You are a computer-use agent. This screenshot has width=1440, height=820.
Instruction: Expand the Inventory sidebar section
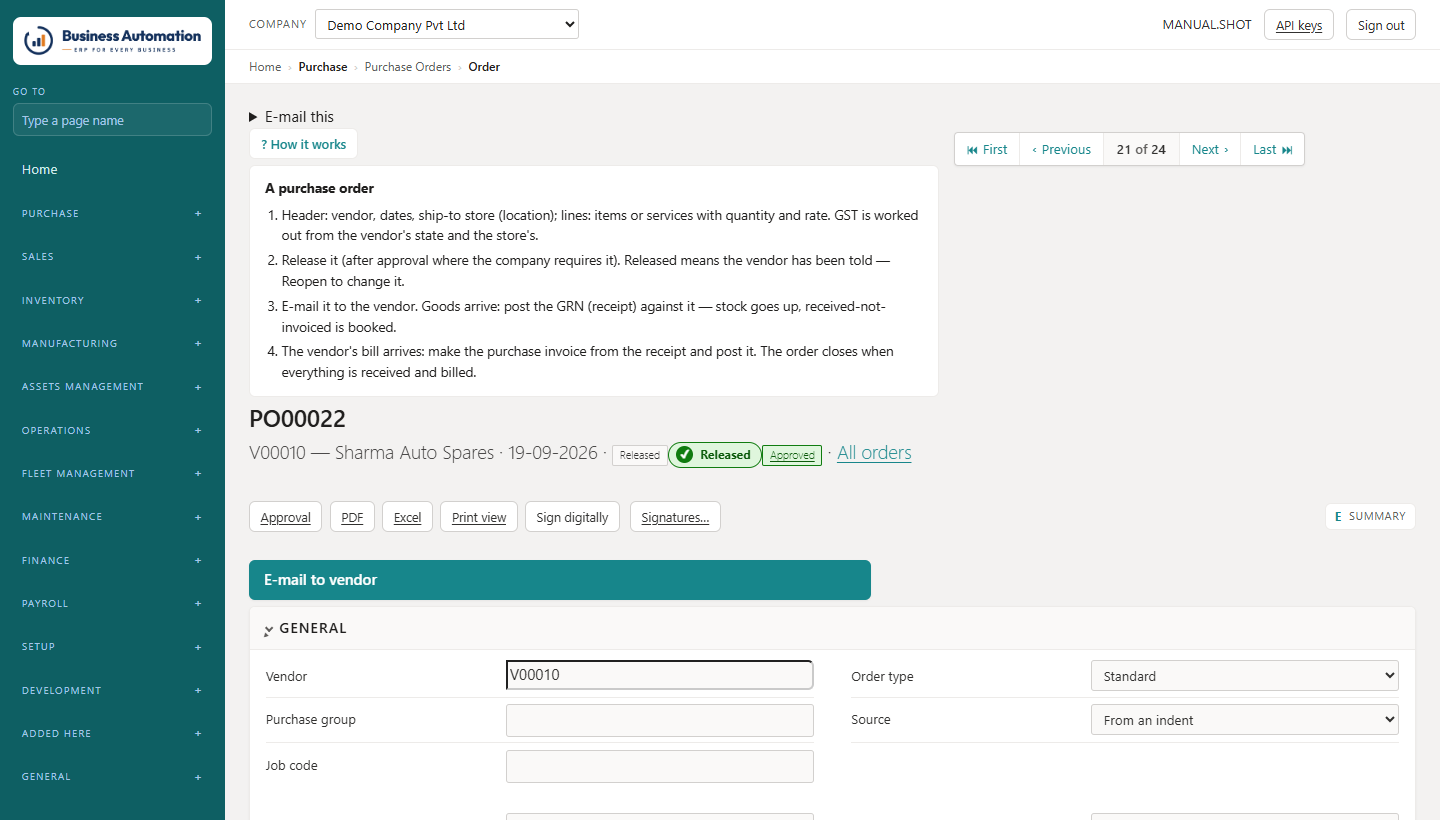click(112, 300)
